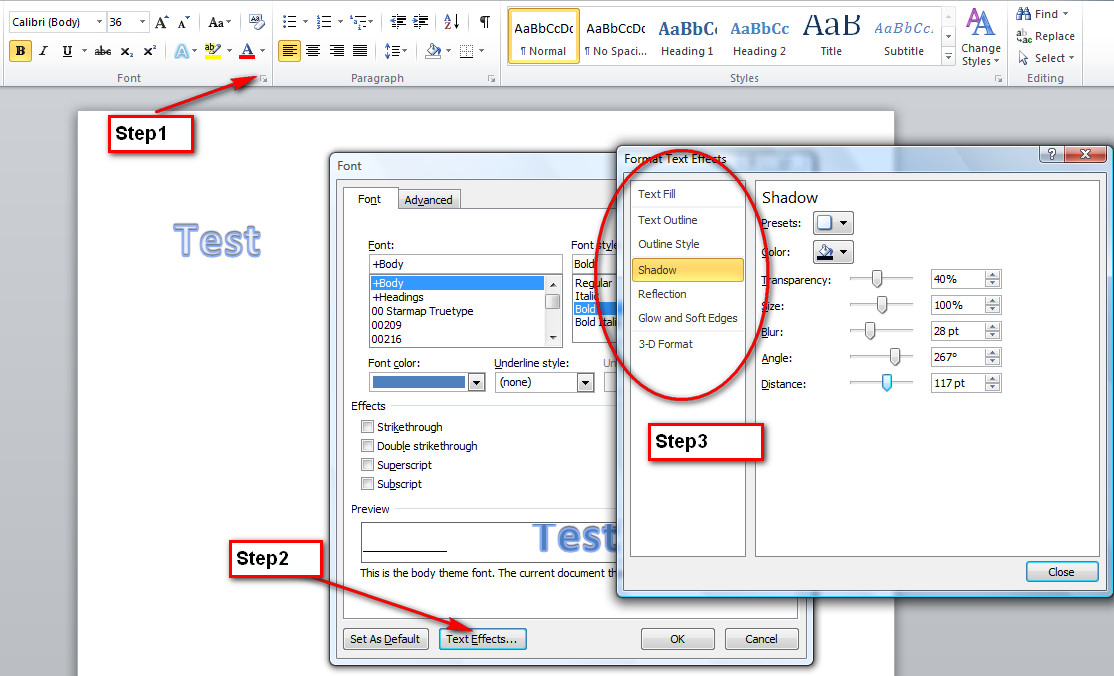Screen dimensions: 1114x676
Task: Select Reflection in Format Text Effects
Action: [662, 294]
